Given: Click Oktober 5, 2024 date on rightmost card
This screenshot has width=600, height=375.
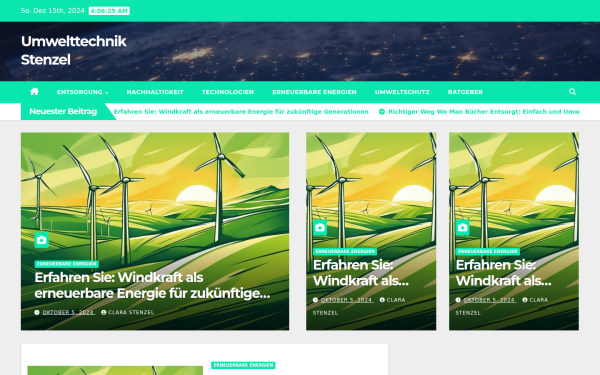Looking at the screenshot, I should pyautogui.click(x=489, y=300).
